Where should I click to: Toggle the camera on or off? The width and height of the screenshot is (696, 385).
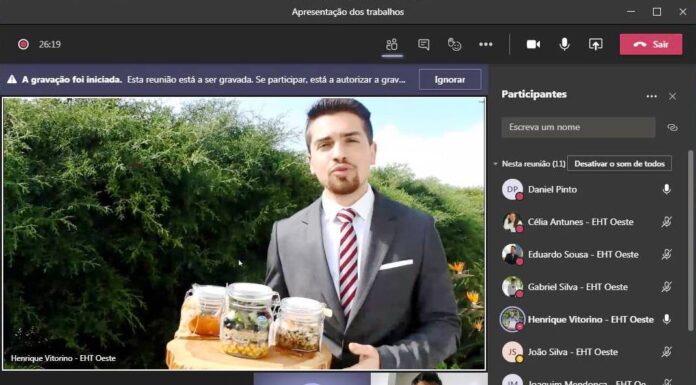533,44
